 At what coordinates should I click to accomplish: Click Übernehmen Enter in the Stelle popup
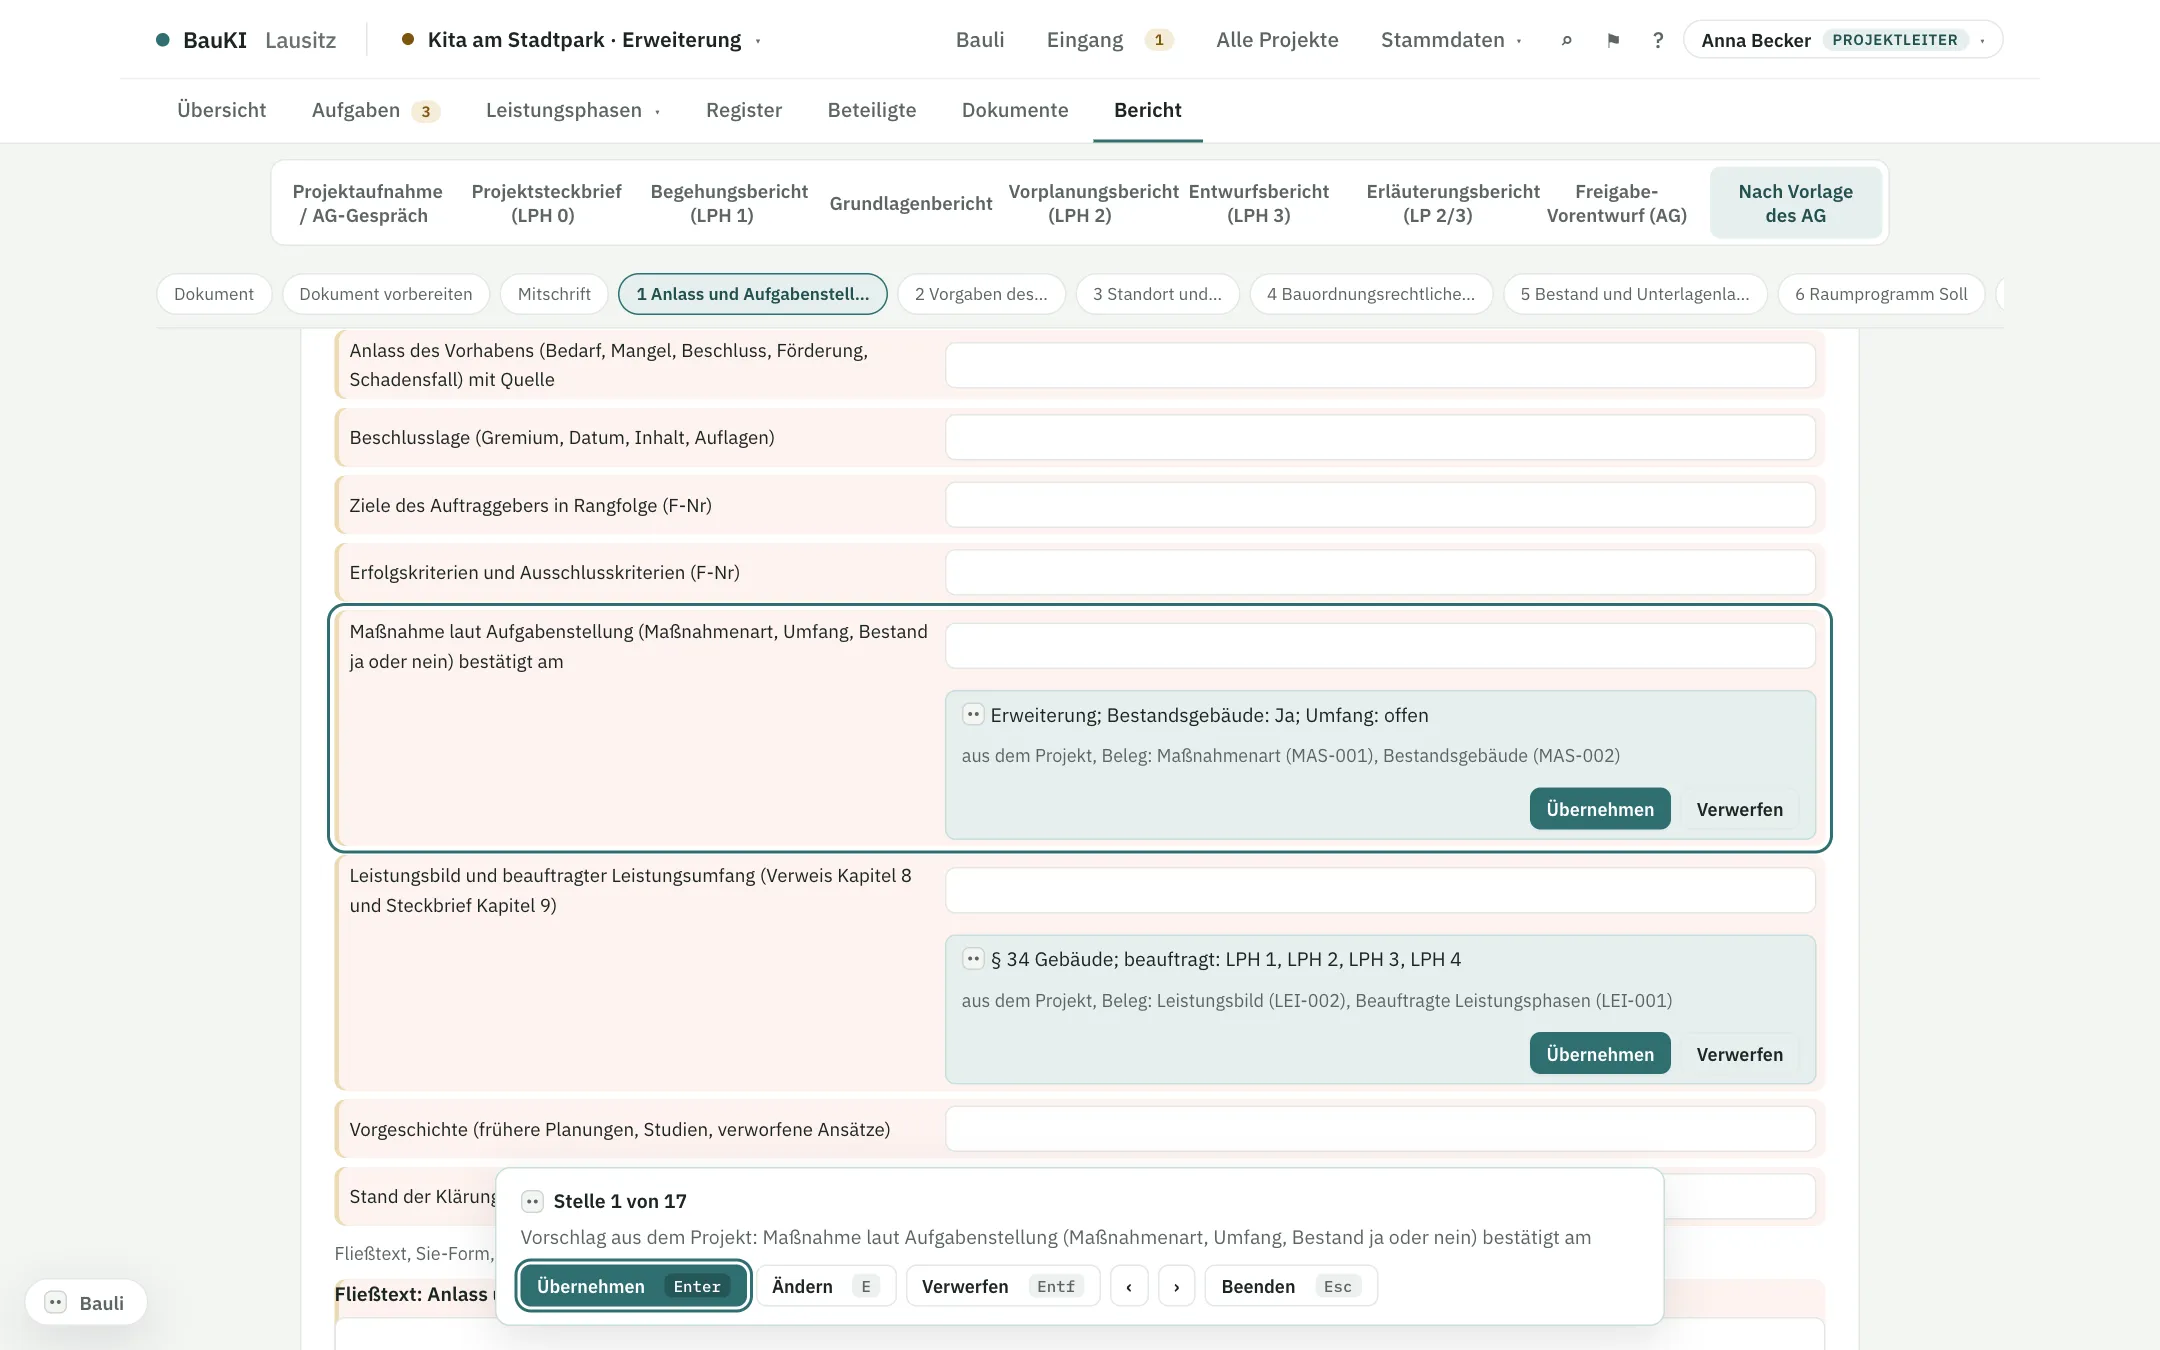point(633,1286)
